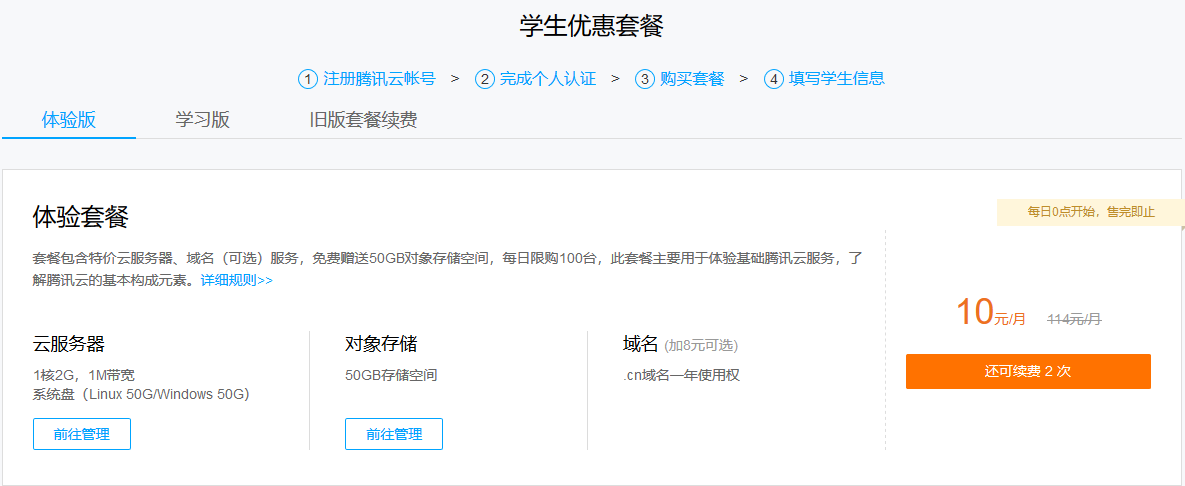Click 前往管理 under 对象存储
This screenshot has width=1185, height=486.
point(394,434)
